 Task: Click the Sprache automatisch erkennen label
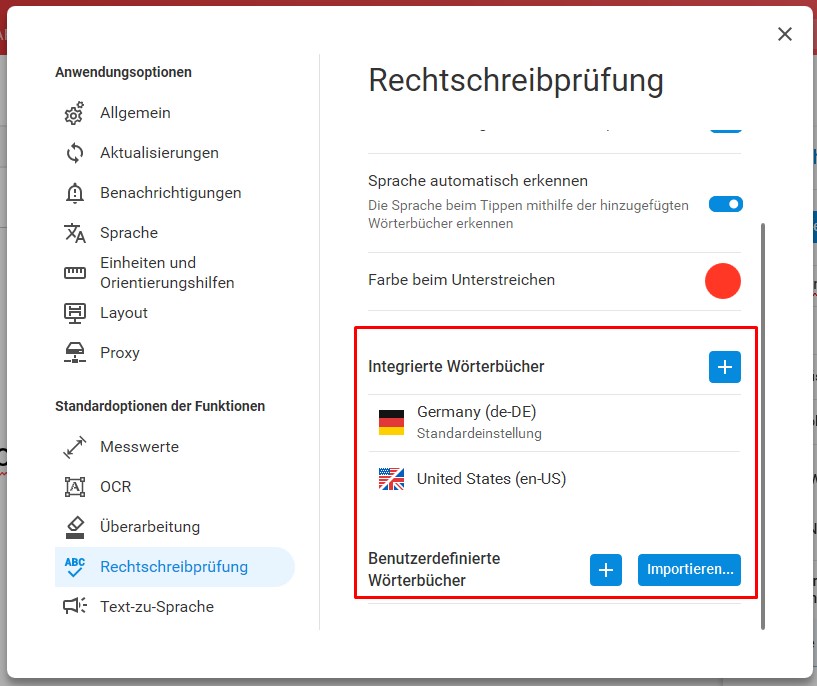(x=478, y=181)
